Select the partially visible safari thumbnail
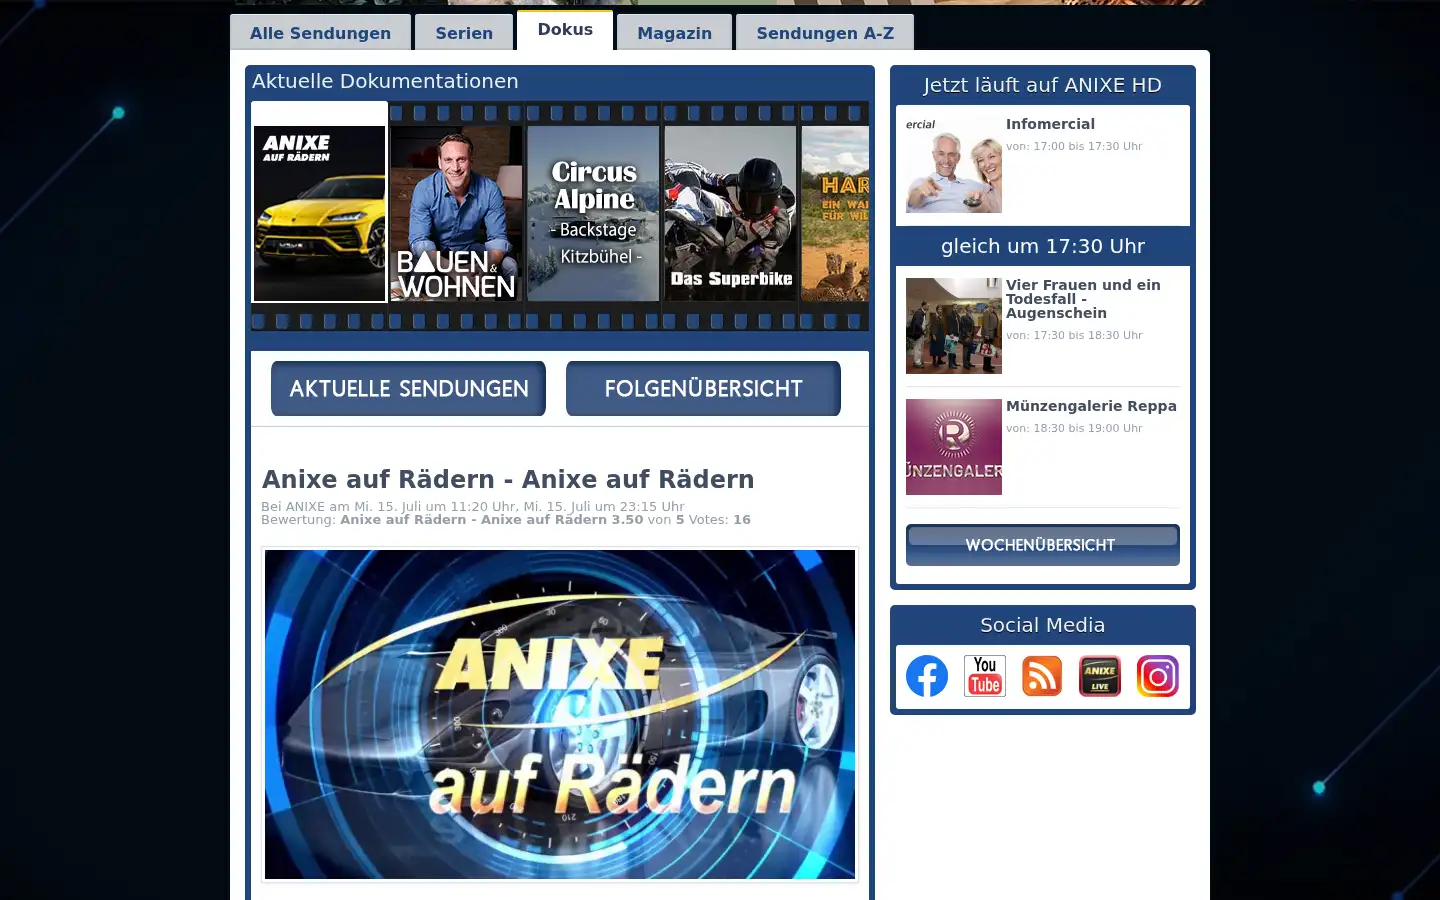Screen dimensions: 1440x900 [835, 213]
